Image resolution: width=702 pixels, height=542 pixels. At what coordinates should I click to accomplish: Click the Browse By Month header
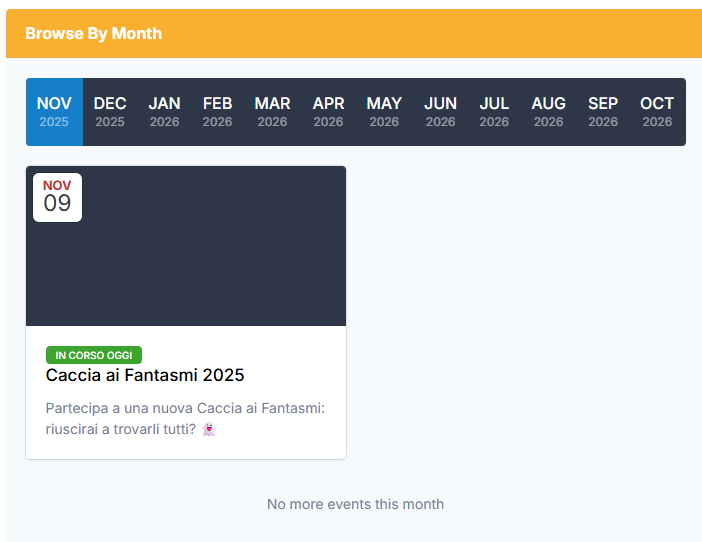[x=93, y=33]
